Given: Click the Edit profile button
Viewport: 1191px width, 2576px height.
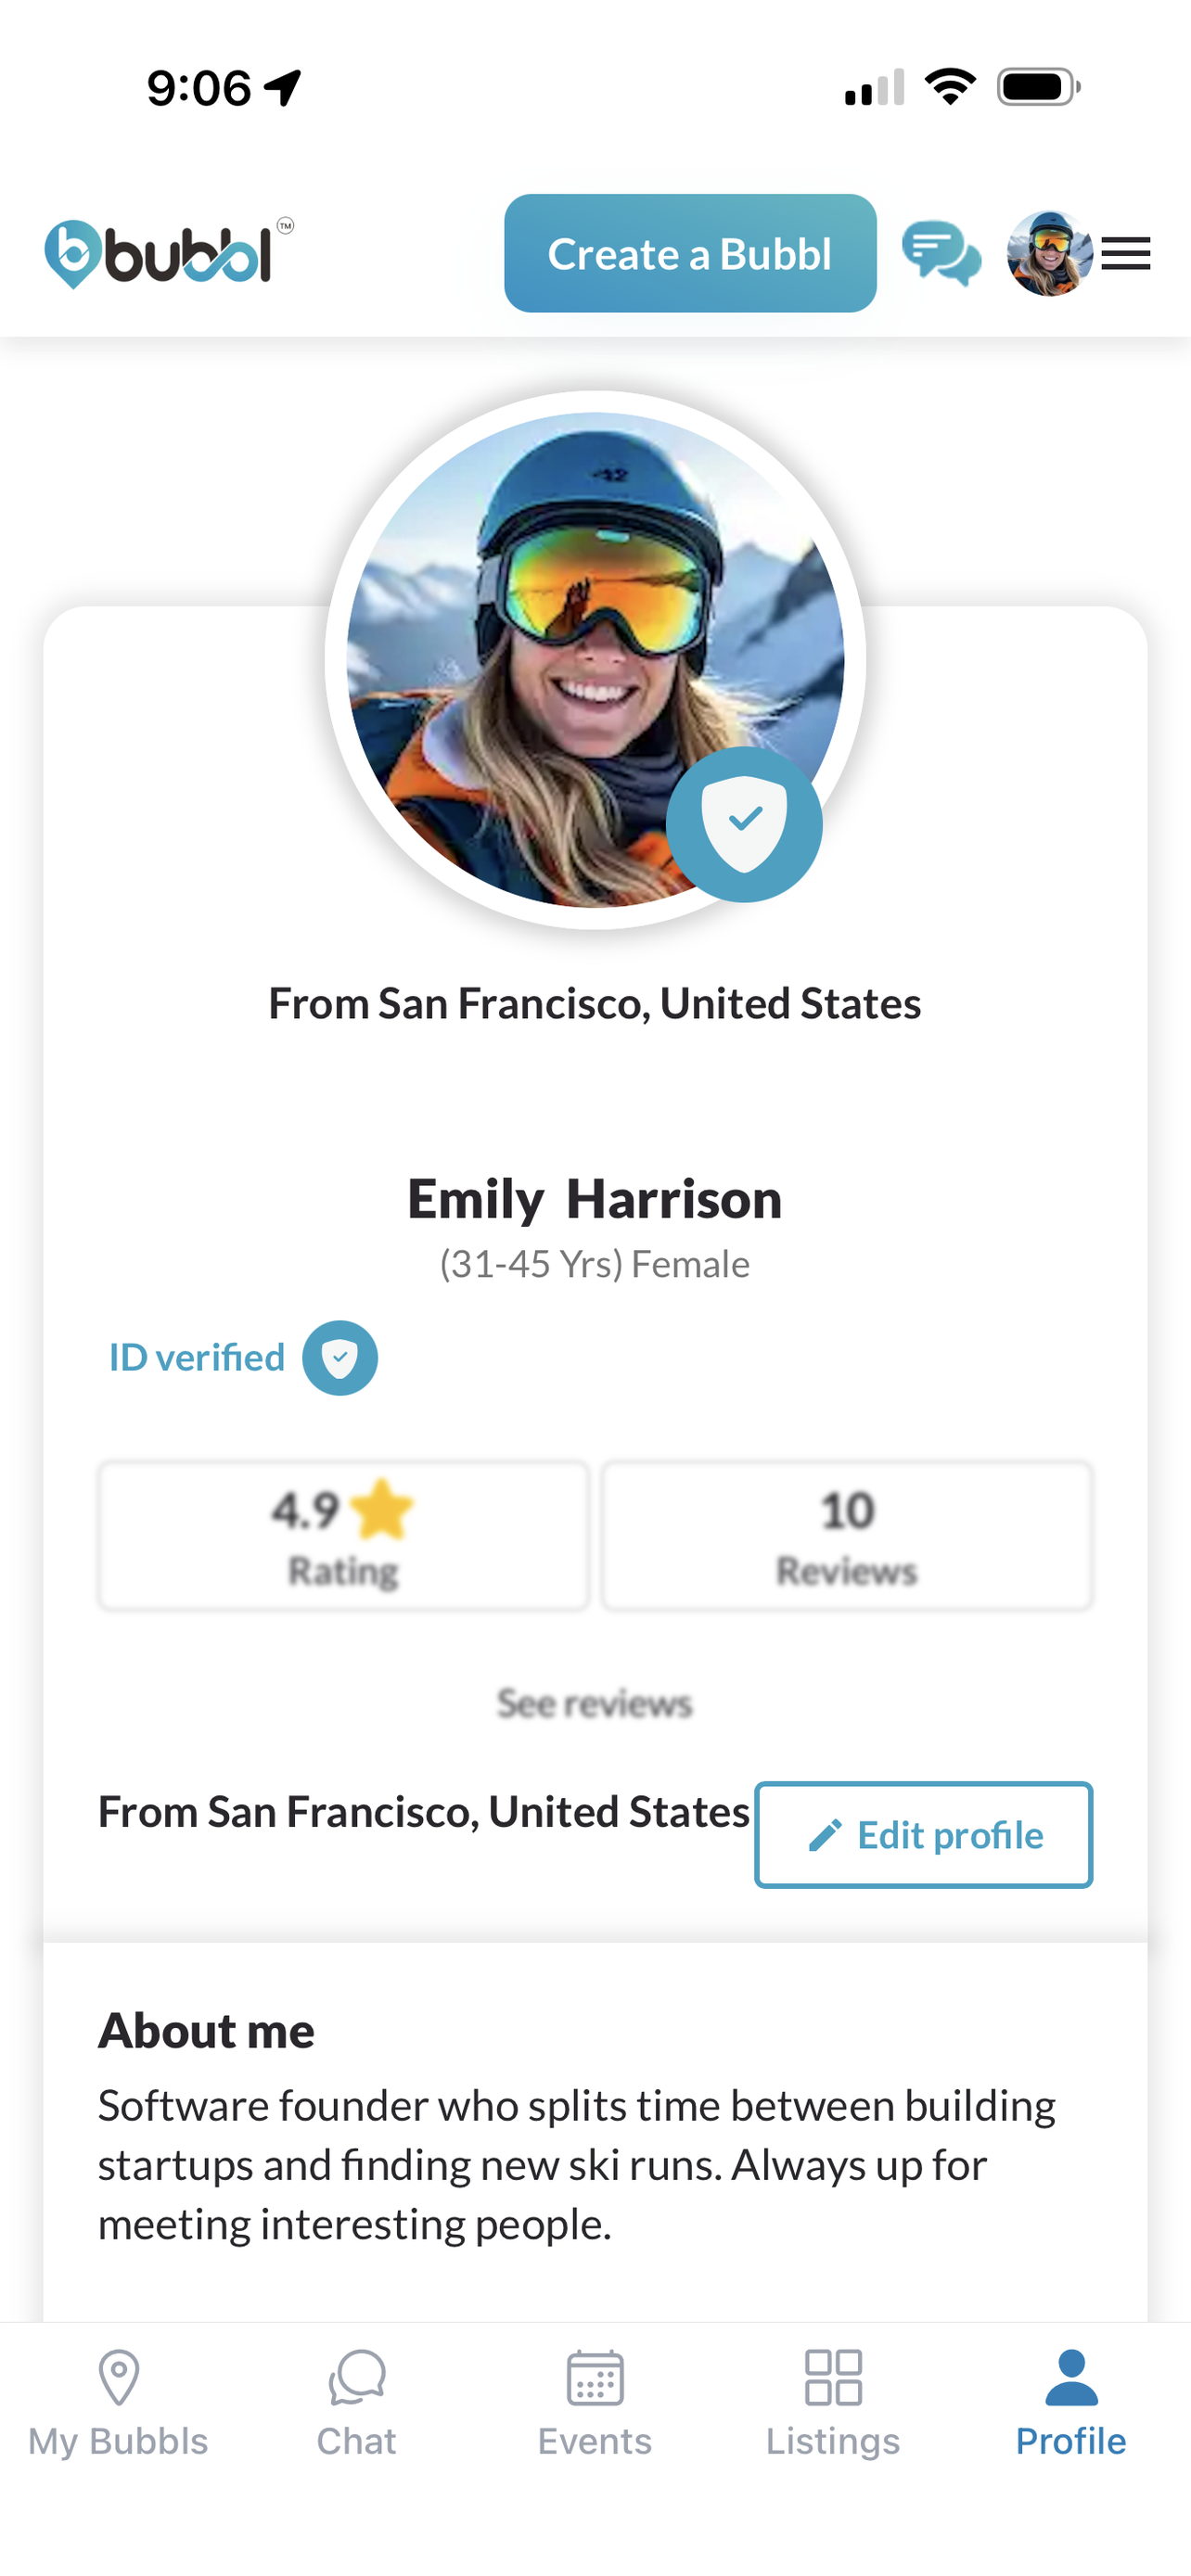Looking at the screenshot, I should 923,1835.
